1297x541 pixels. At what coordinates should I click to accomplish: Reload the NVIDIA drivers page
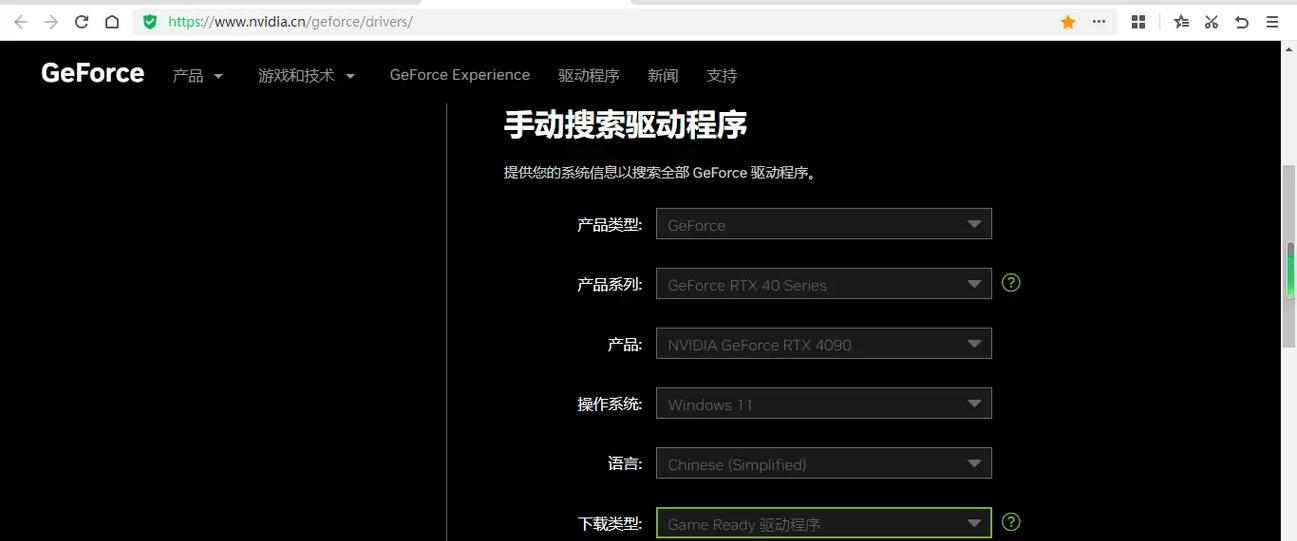81,21
